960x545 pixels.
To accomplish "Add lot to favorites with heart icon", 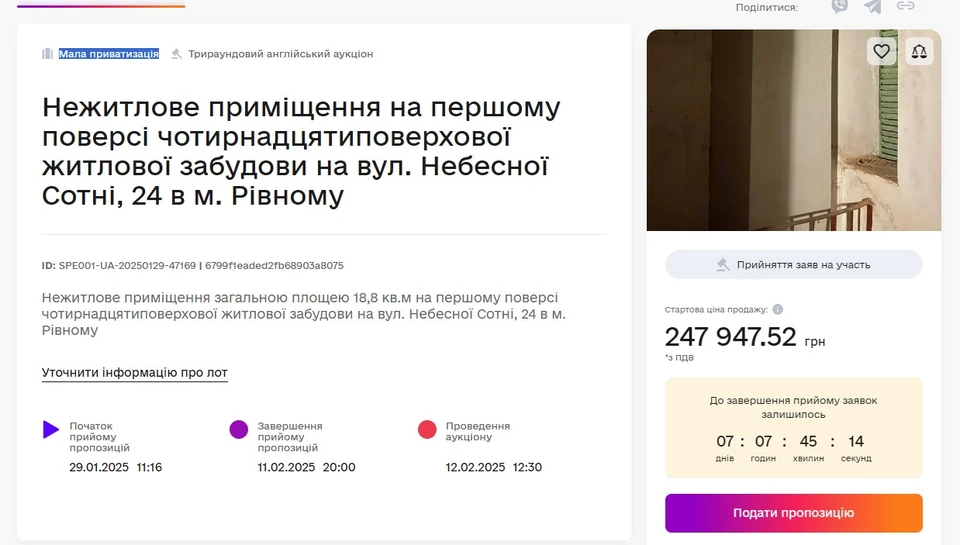I will point(881,51).
